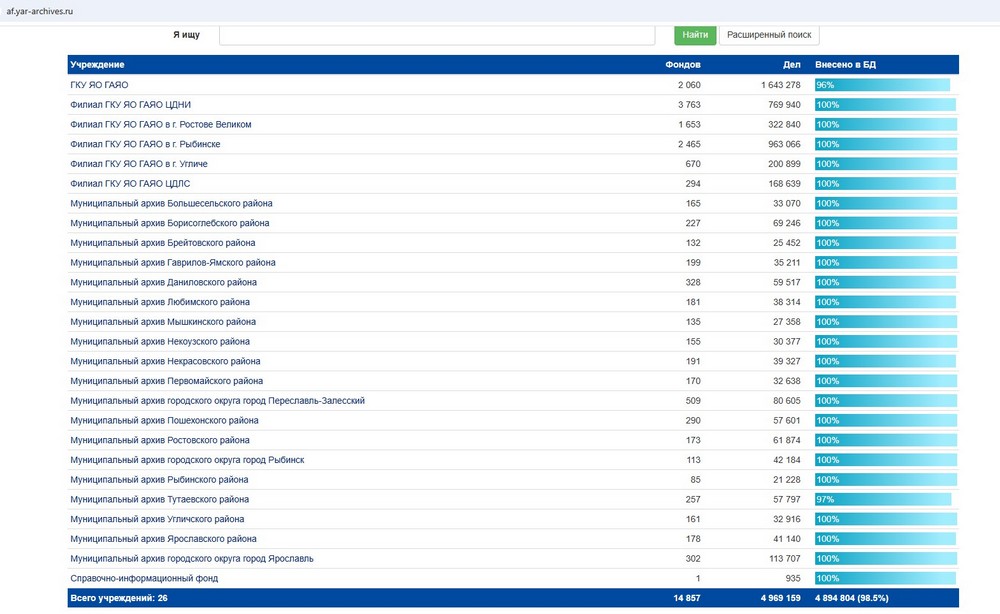Open Расширенный поиск advanced search

[x=769, y=34]
